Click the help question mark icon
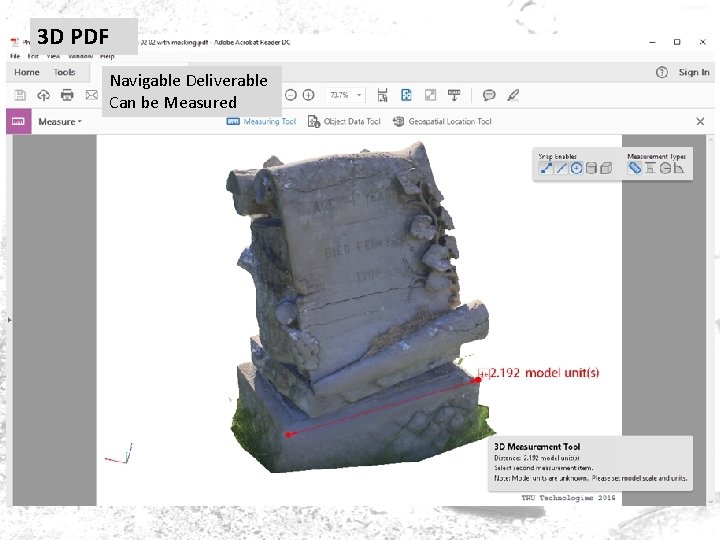Viewport: 720px width, 540px height. [662, 72]
